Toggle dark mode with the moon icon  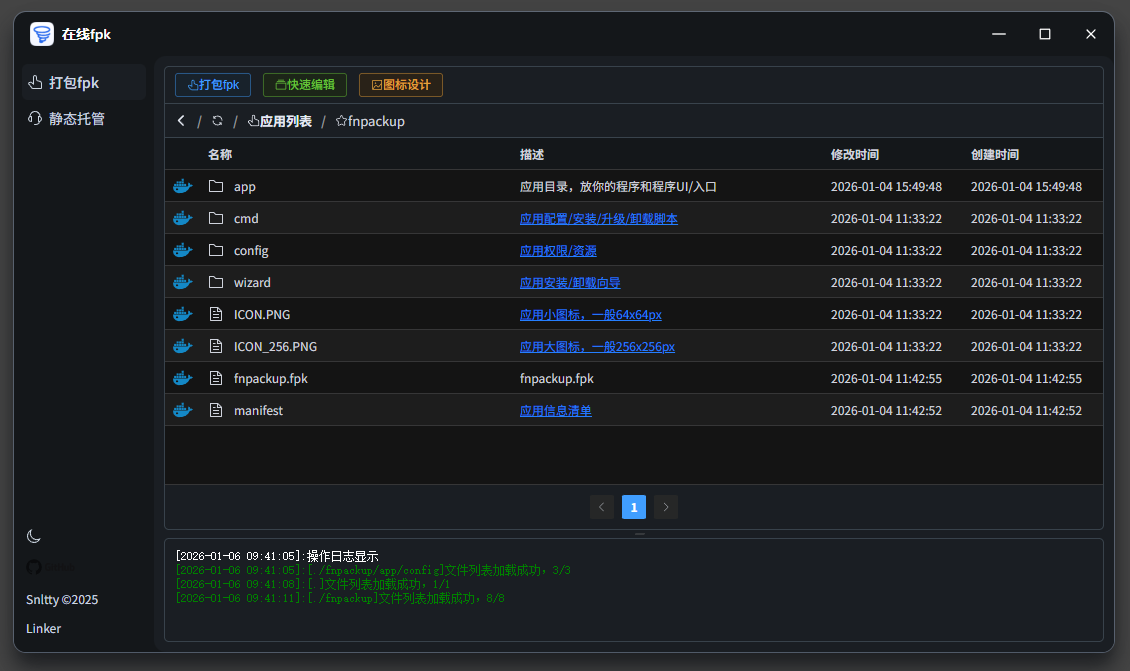33,536
